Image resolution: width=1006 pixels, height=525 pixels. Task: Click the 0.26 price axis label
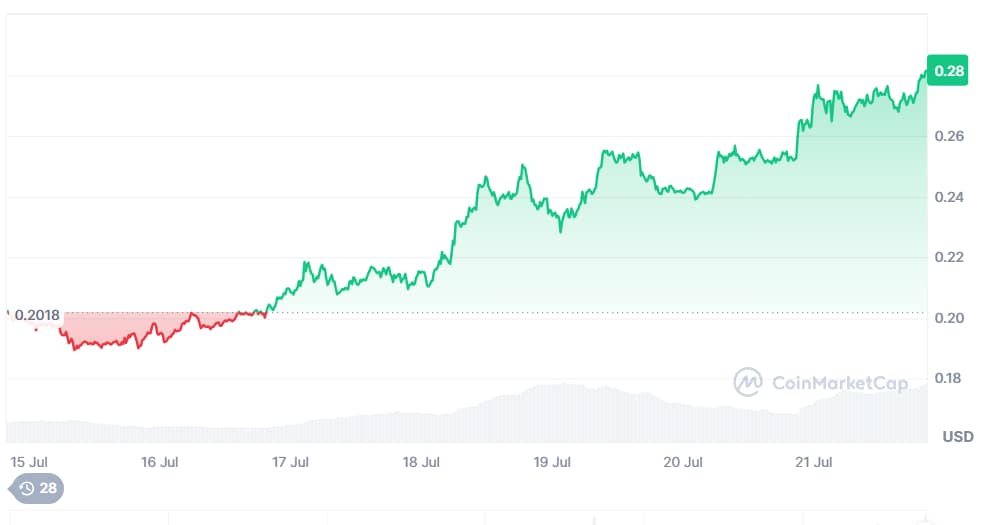click(x=950, y=136)
